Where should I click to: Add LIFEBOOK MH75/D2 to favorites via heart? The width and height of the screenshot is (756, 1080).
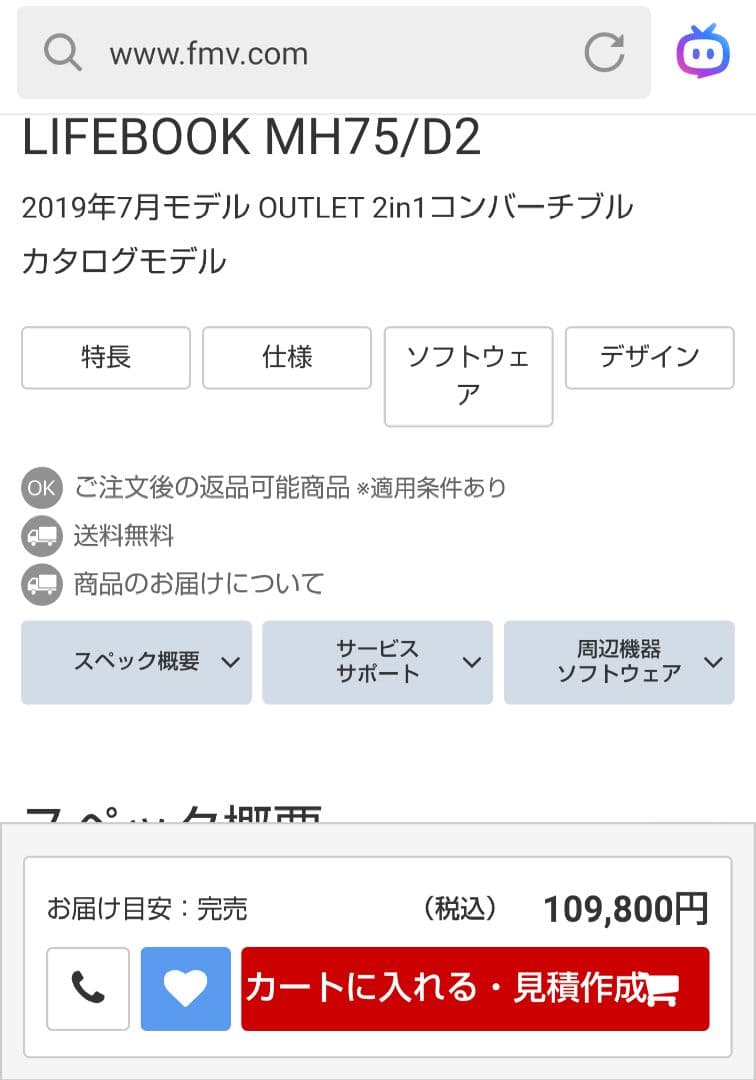tap(185, 988)
